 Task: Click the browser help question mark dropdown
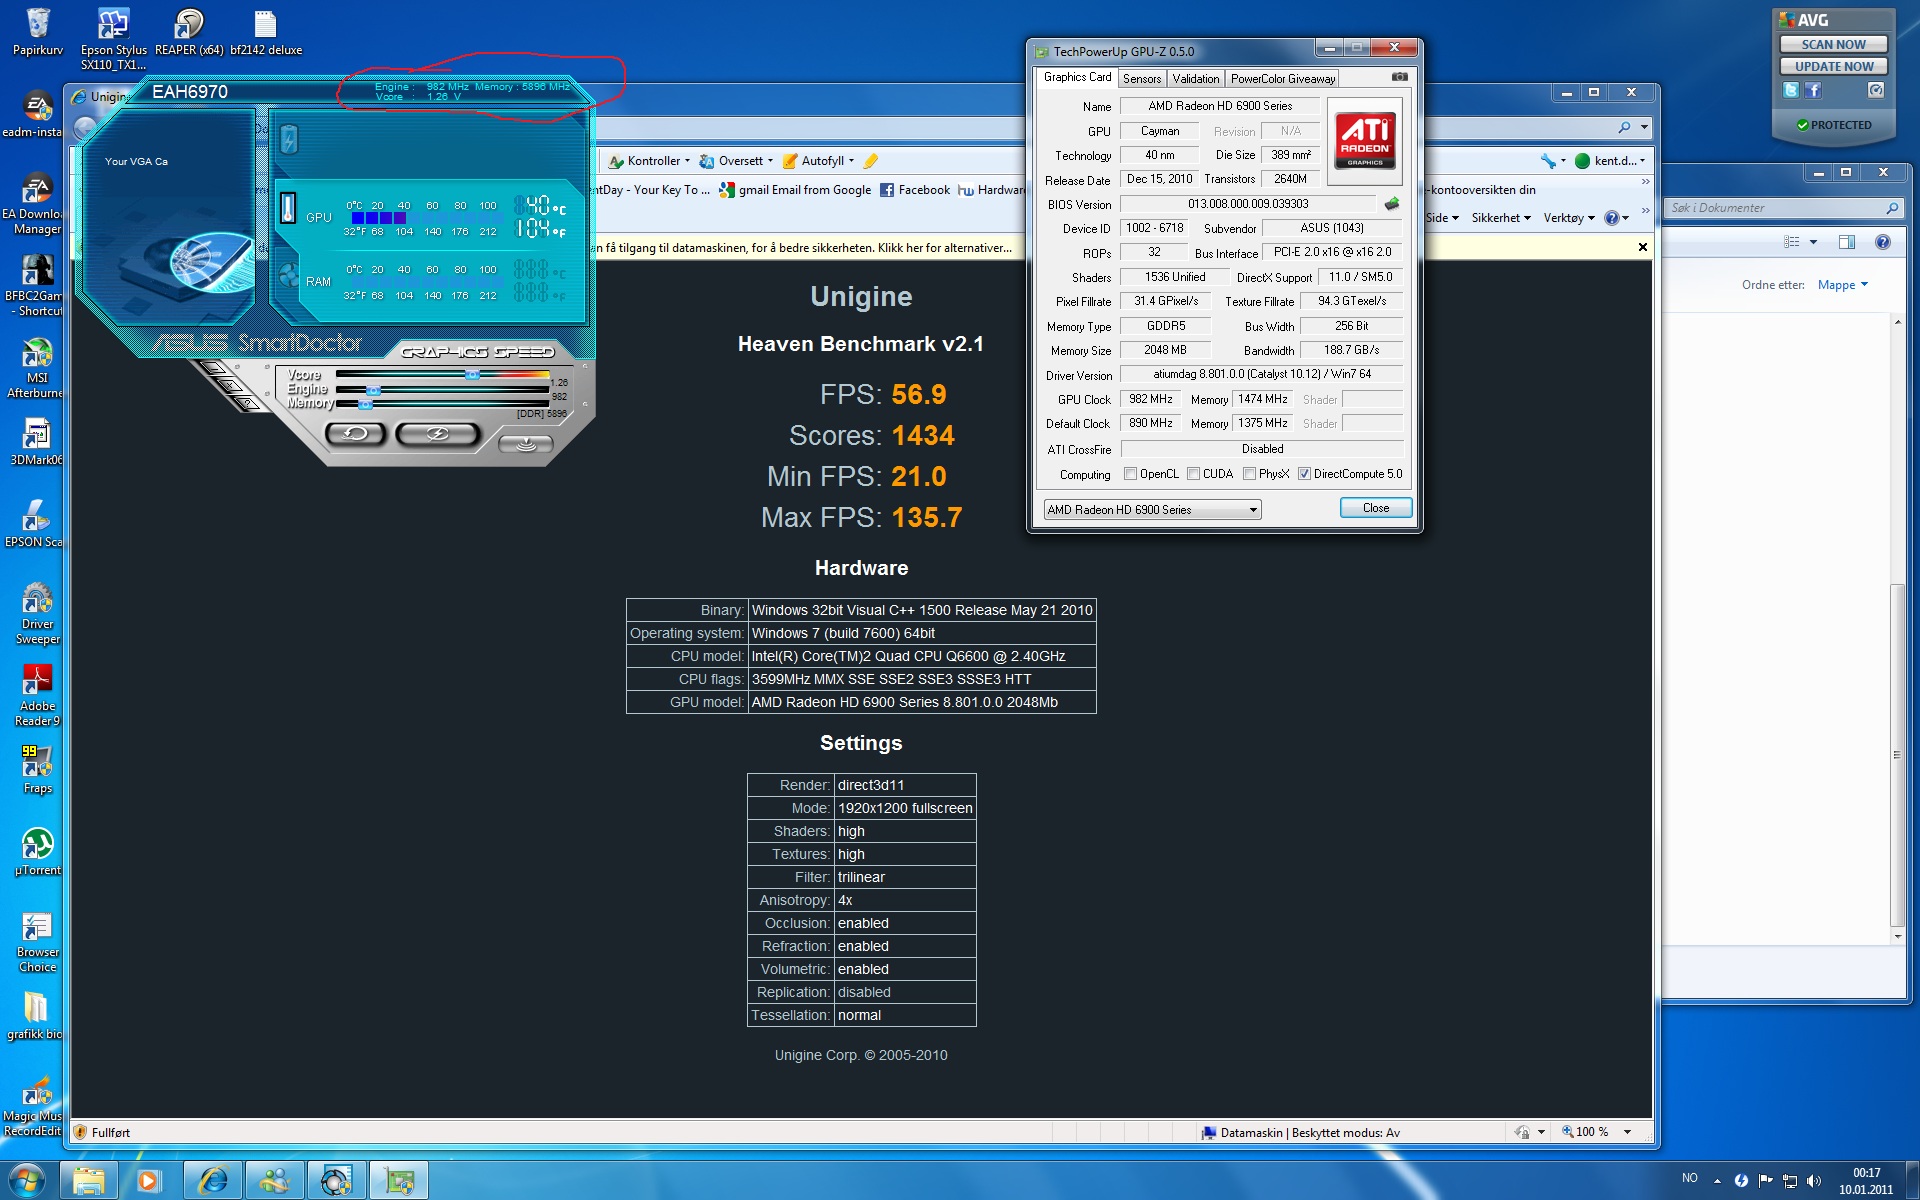(1616, 218)
